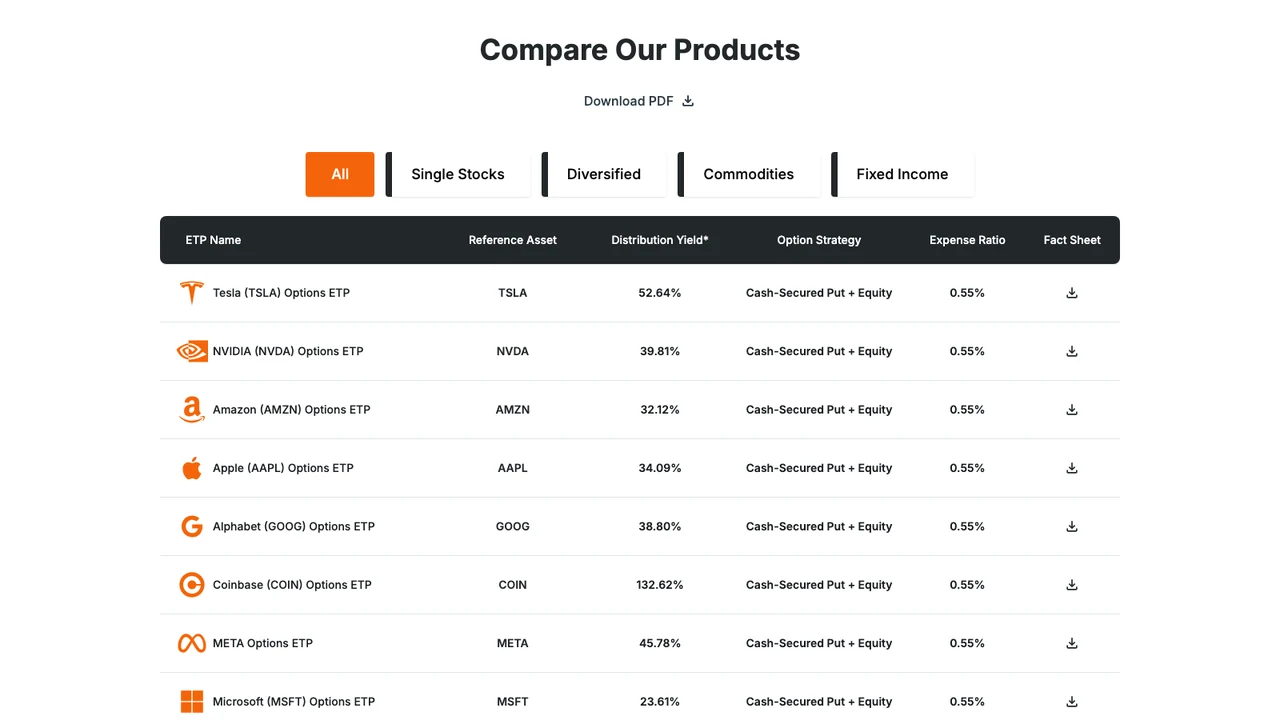Switch to the Single Stocks tab
1280x720 pixels.
[x=458, y=174]
